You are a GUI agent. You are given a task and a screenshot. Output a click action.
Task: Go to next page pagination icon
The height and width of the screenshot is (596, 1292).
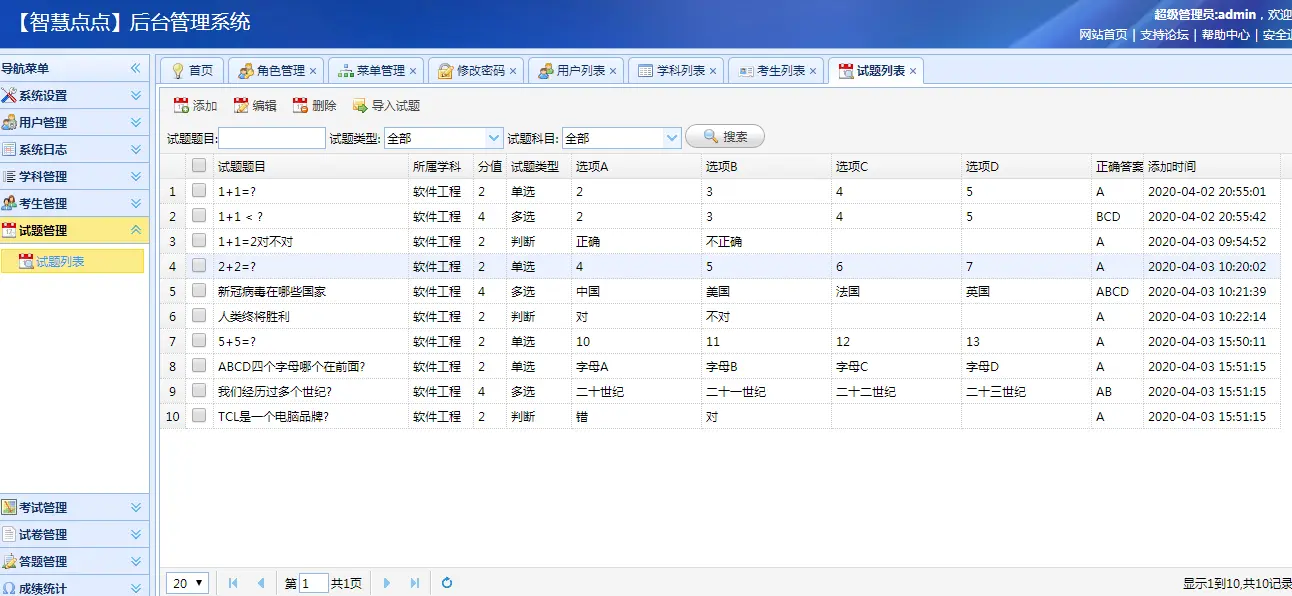(387, 583)
